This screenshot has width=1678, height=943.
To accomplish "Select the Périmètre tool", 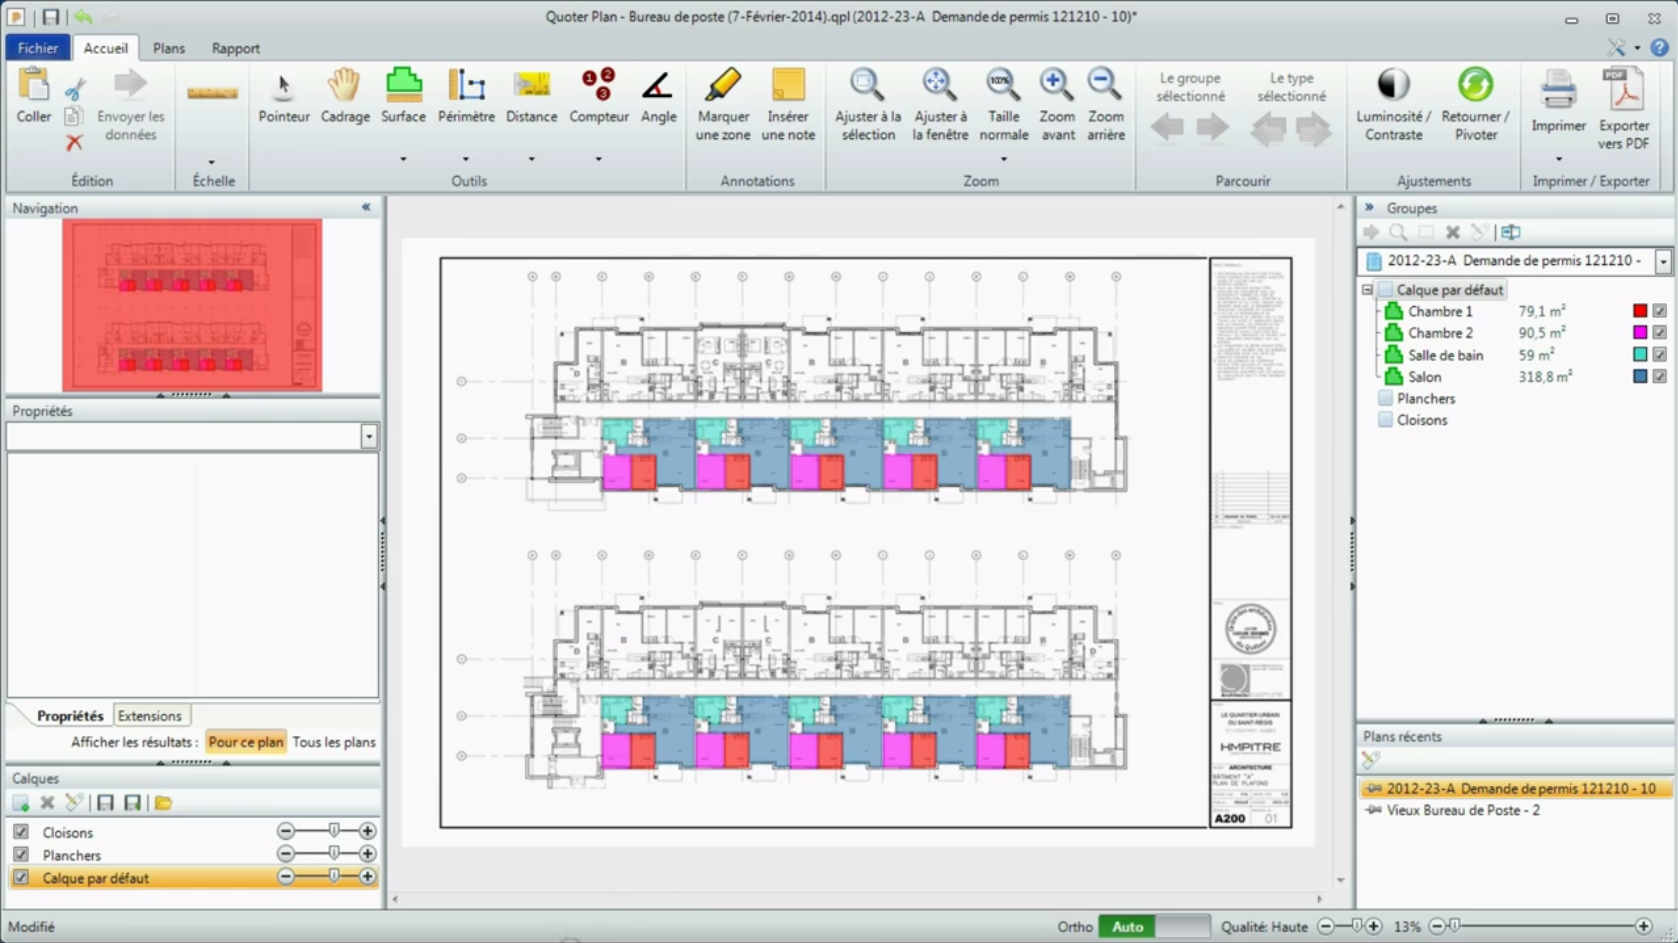I will pyautogui.click(x=466, y=96).
